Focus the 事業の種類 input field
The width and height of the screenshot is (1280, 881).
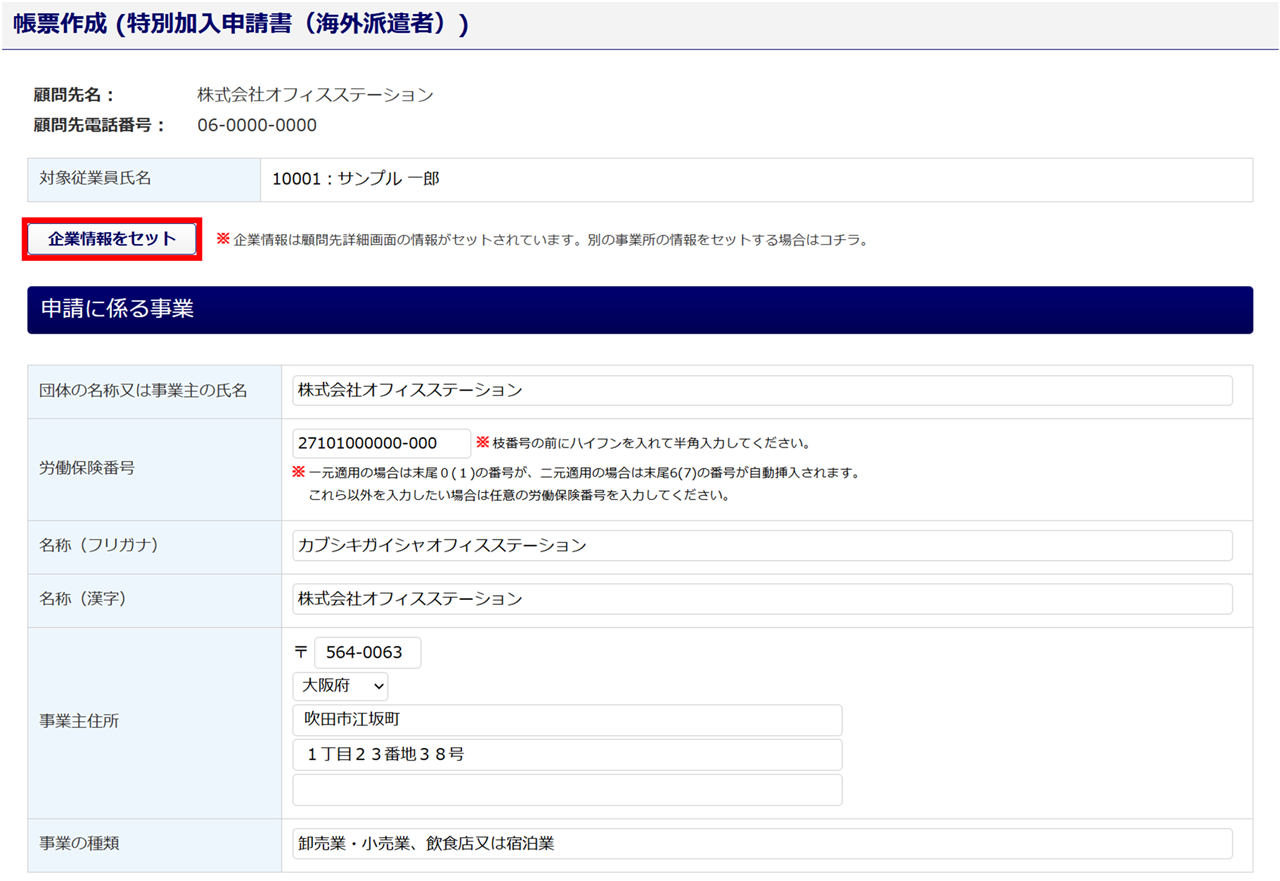tap(762, 844)
